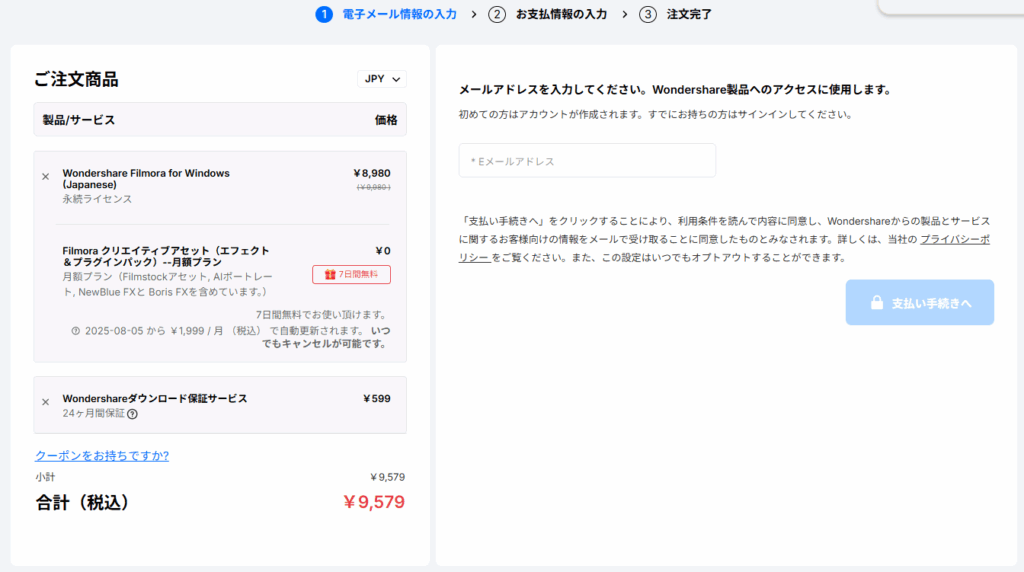The image size is (1024, 572).
Task: Click the Wondershareダウンロード保証サービス title
Action: (155, 398)
